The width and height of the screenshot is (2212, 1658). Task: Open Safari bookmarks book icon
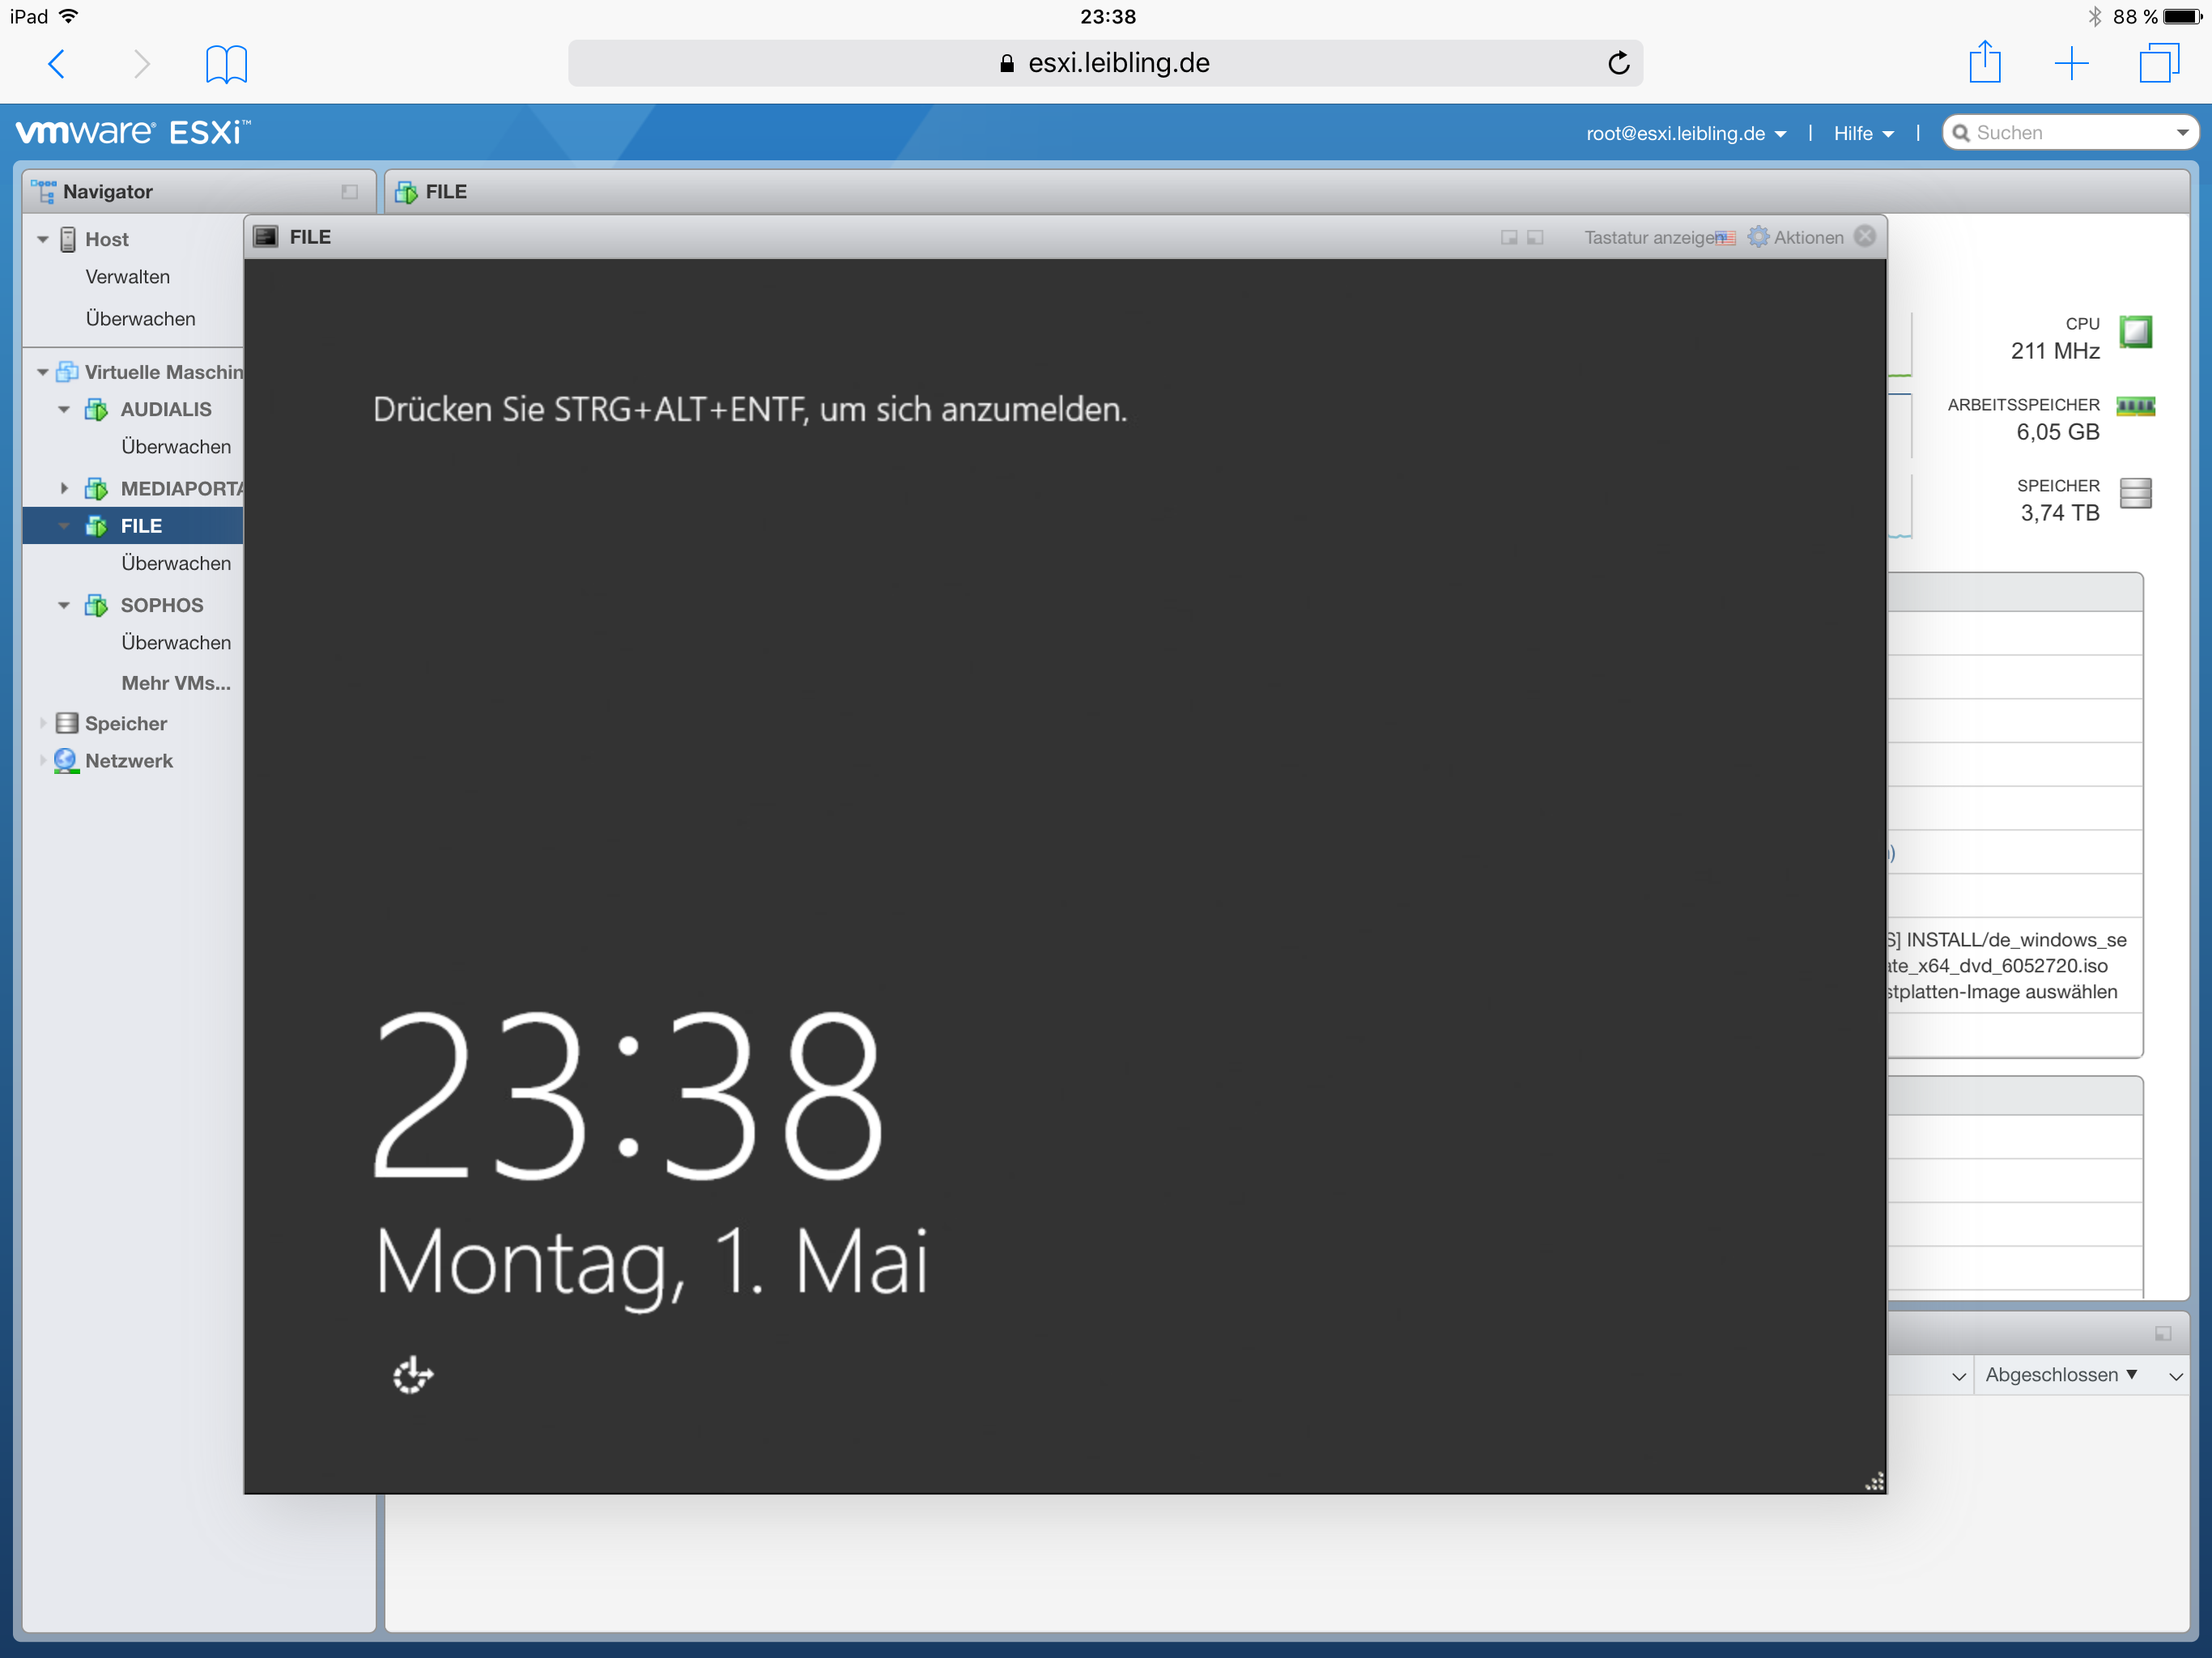tap(226, 64)
